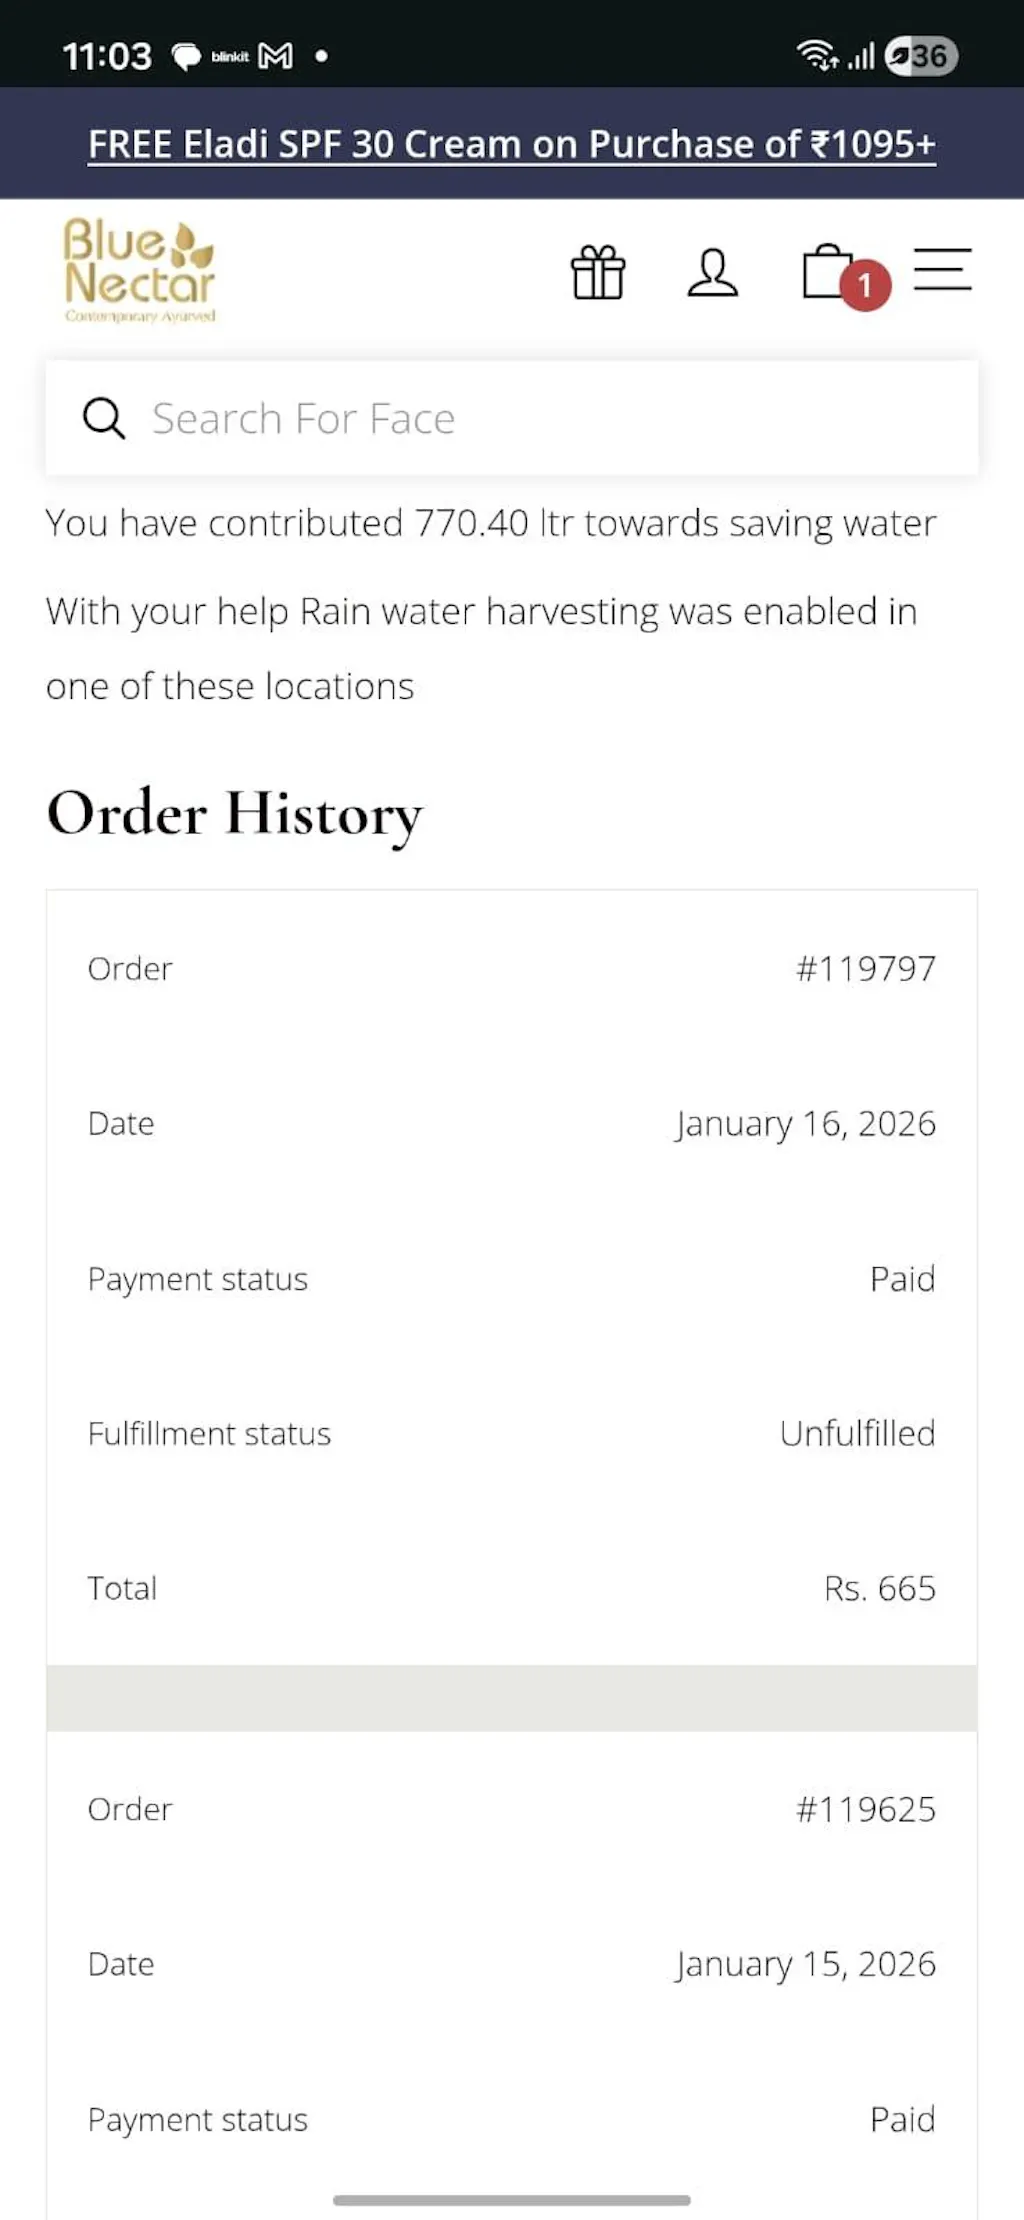Open the hamburger navigation menu
This screenshot has width=1024, height=2220.
(942, 270)
